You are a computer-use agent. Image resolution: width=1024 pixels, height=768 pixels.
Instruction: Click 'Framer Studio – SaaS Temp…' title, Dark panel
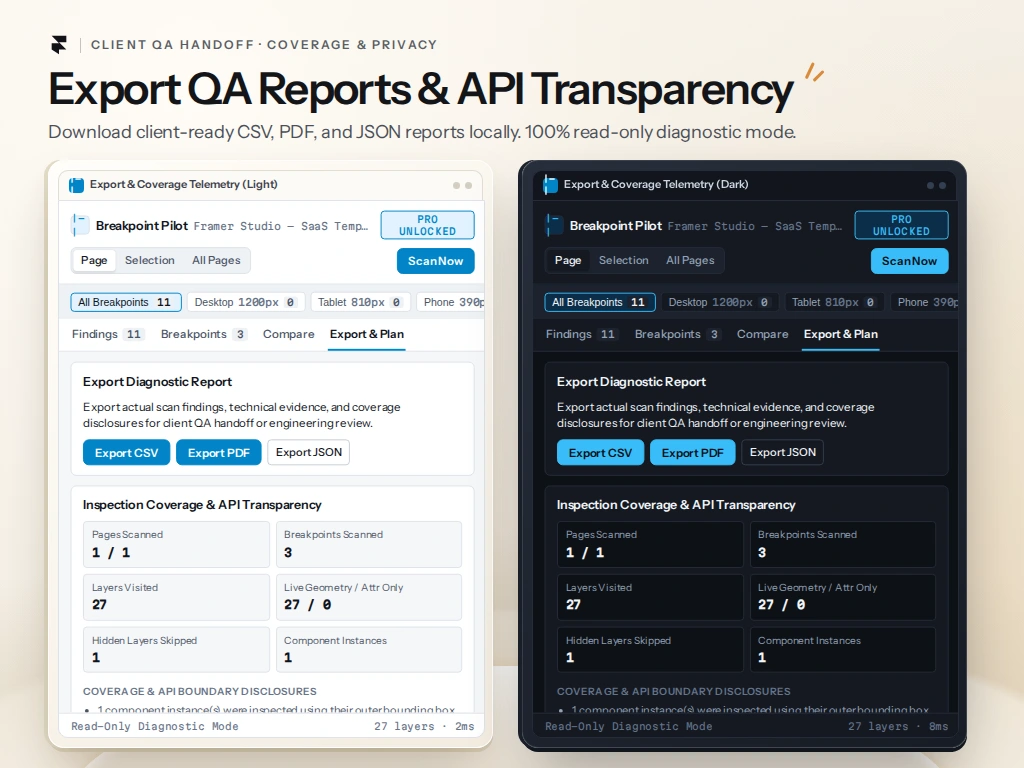[x=755, y=226]
